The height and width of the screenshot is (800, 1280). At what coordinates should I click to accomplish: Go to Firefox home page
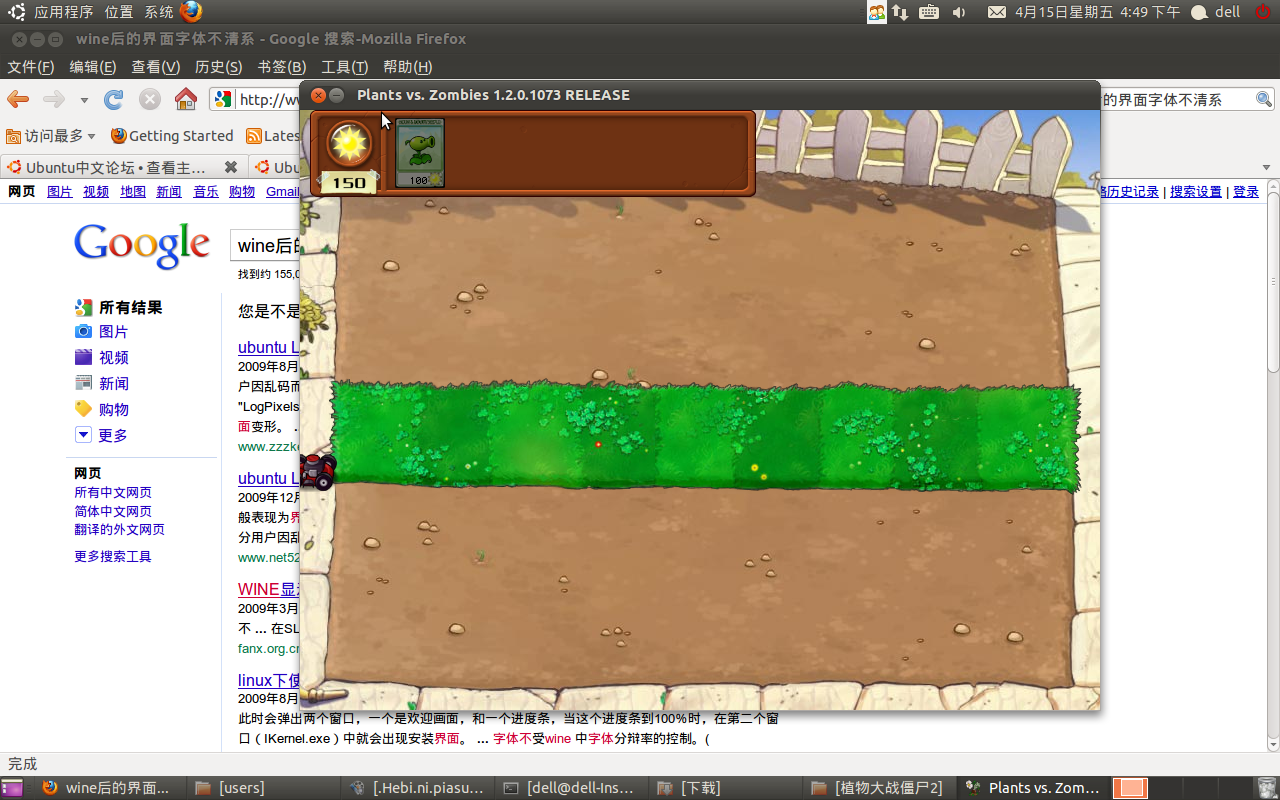(x=186, y=99)
